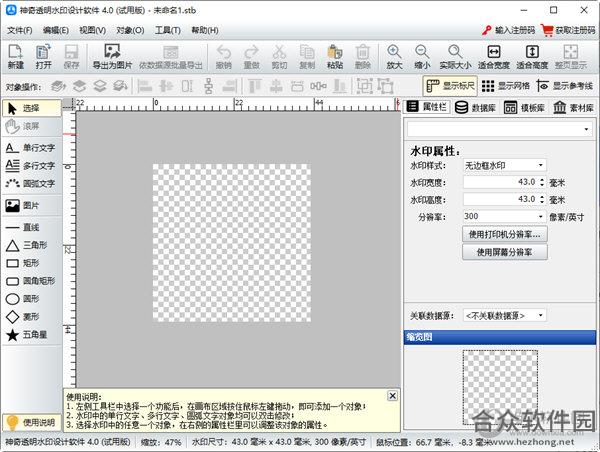Click 导出为图片 export as image icon
The width and height of the screenshot is (600, 452).
112,57
